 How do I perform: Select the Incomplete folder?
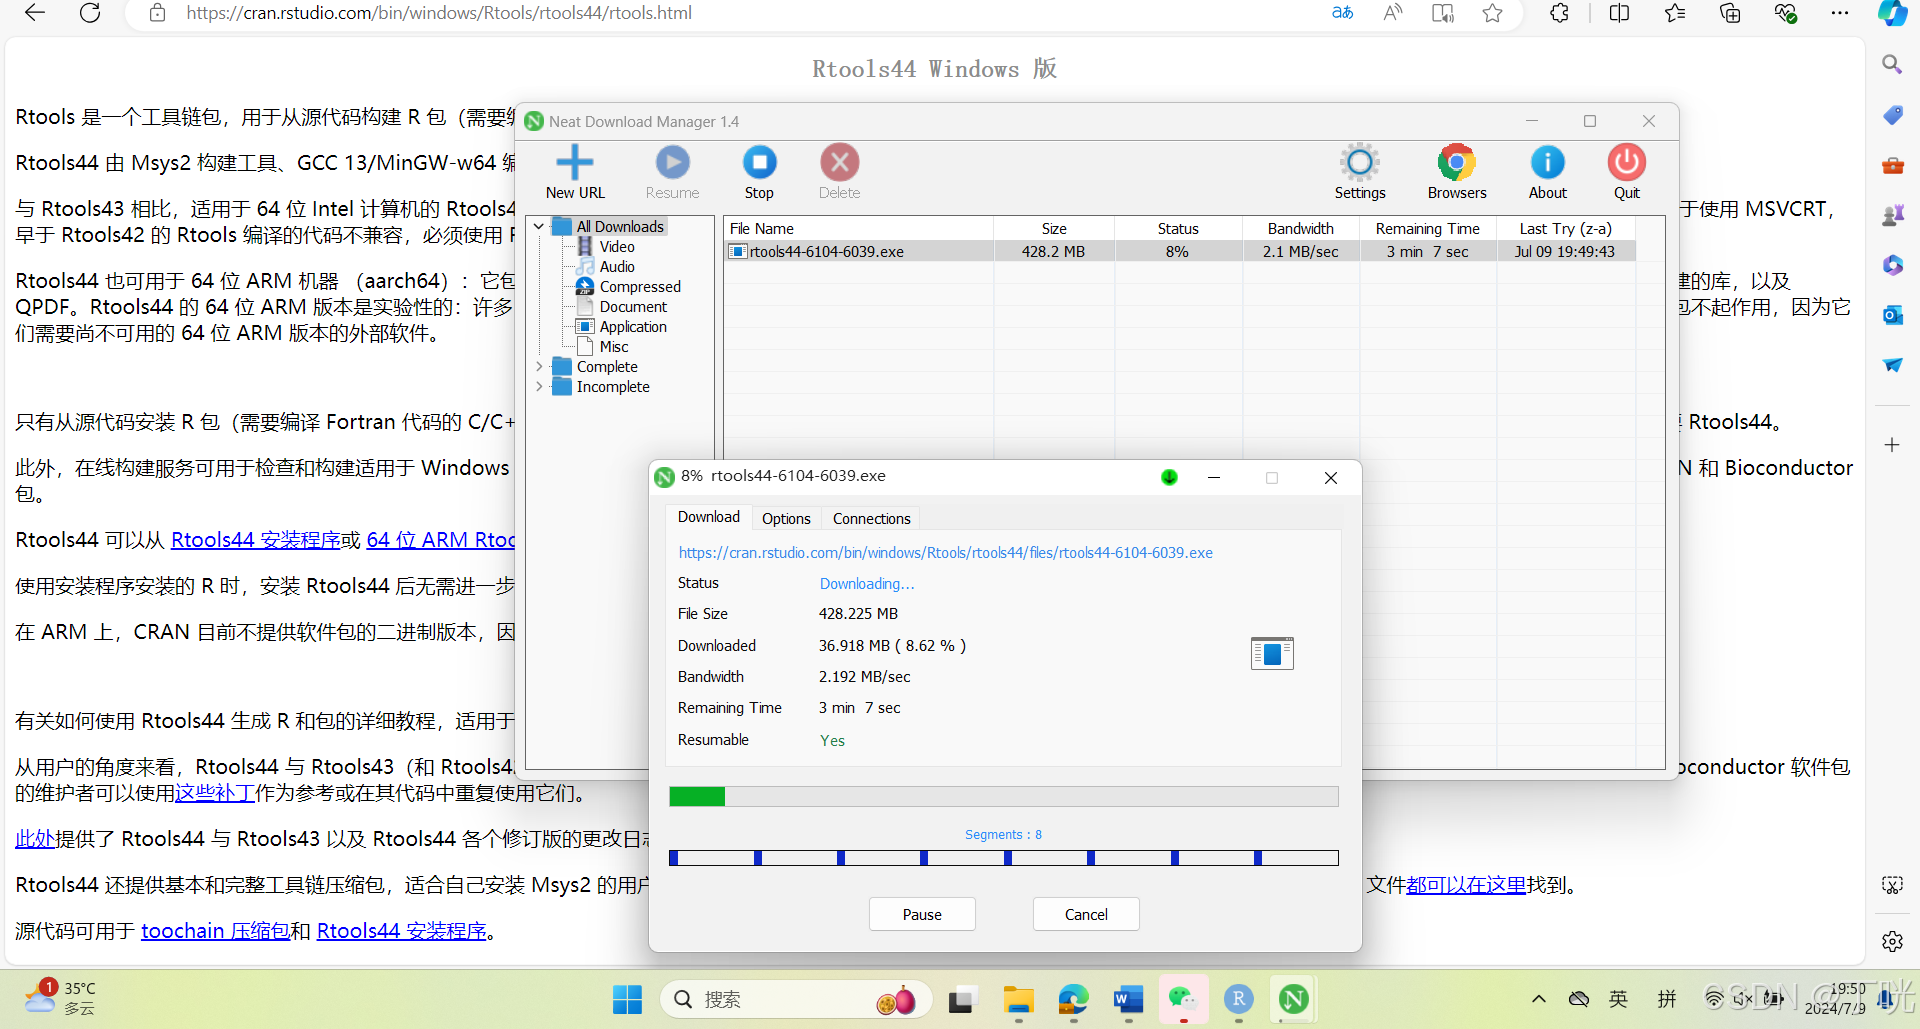(612, 387)
